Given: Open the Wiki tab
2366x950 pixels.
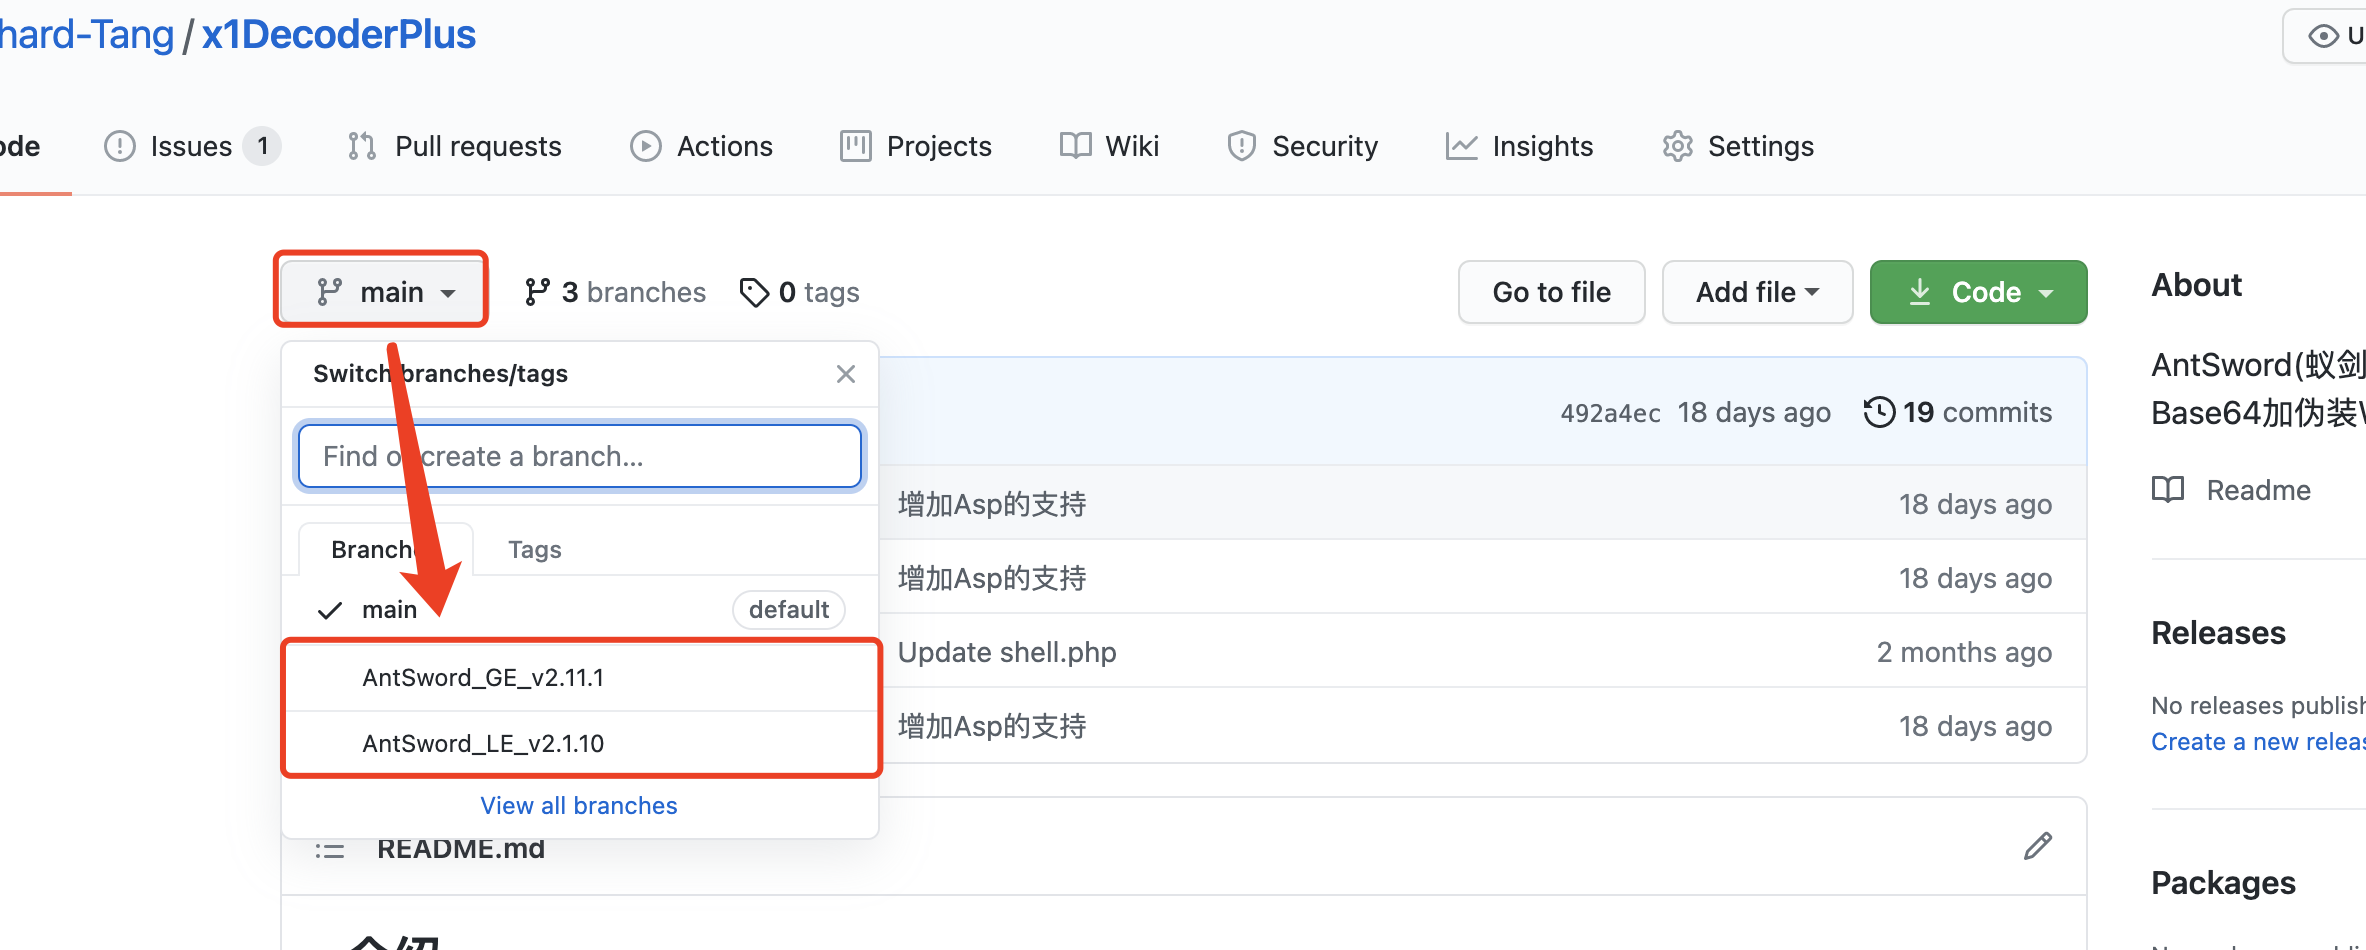Looking at the screenshot, I should (x=1109, y=146).
